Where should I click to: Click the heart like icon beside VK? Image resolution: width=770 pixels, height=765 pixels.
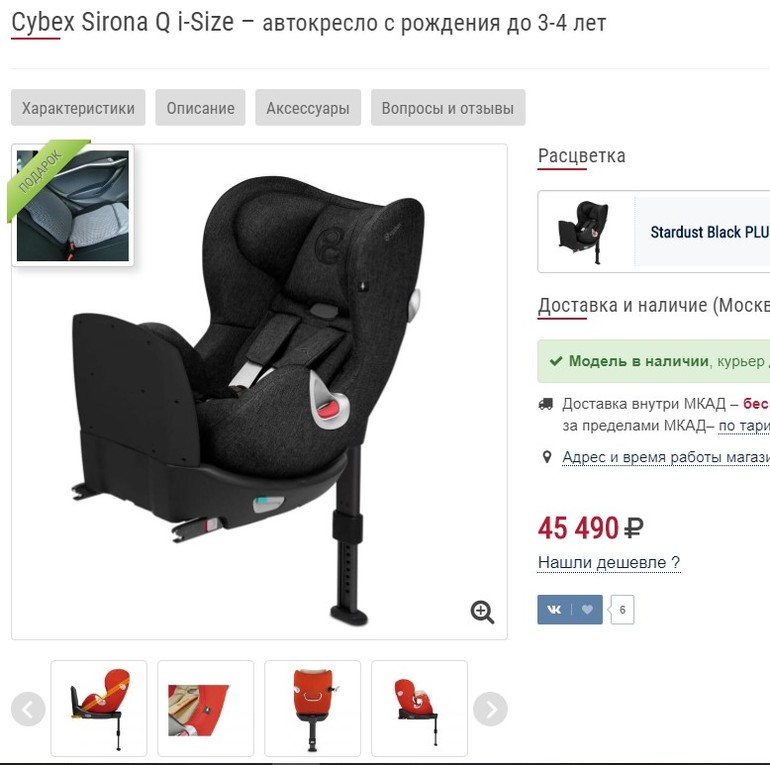tap(587, 610)
